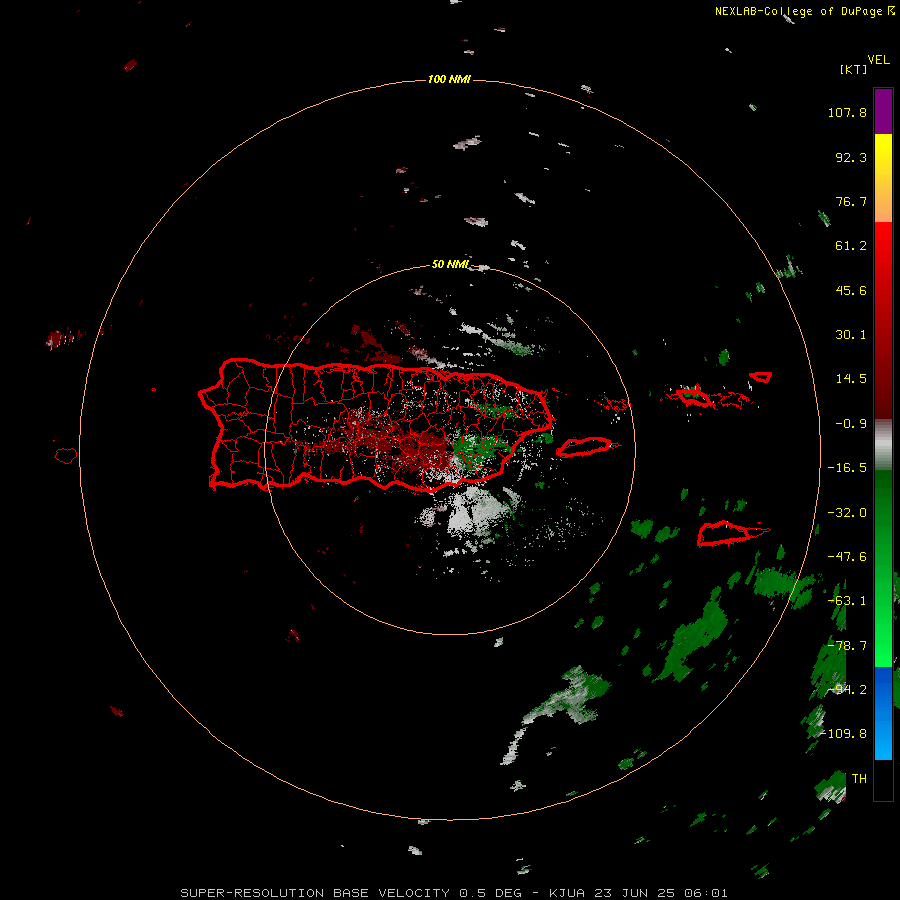900x900 pixels.
Task: Click the black TH segment of the color bar
Action: coord(883,779)
